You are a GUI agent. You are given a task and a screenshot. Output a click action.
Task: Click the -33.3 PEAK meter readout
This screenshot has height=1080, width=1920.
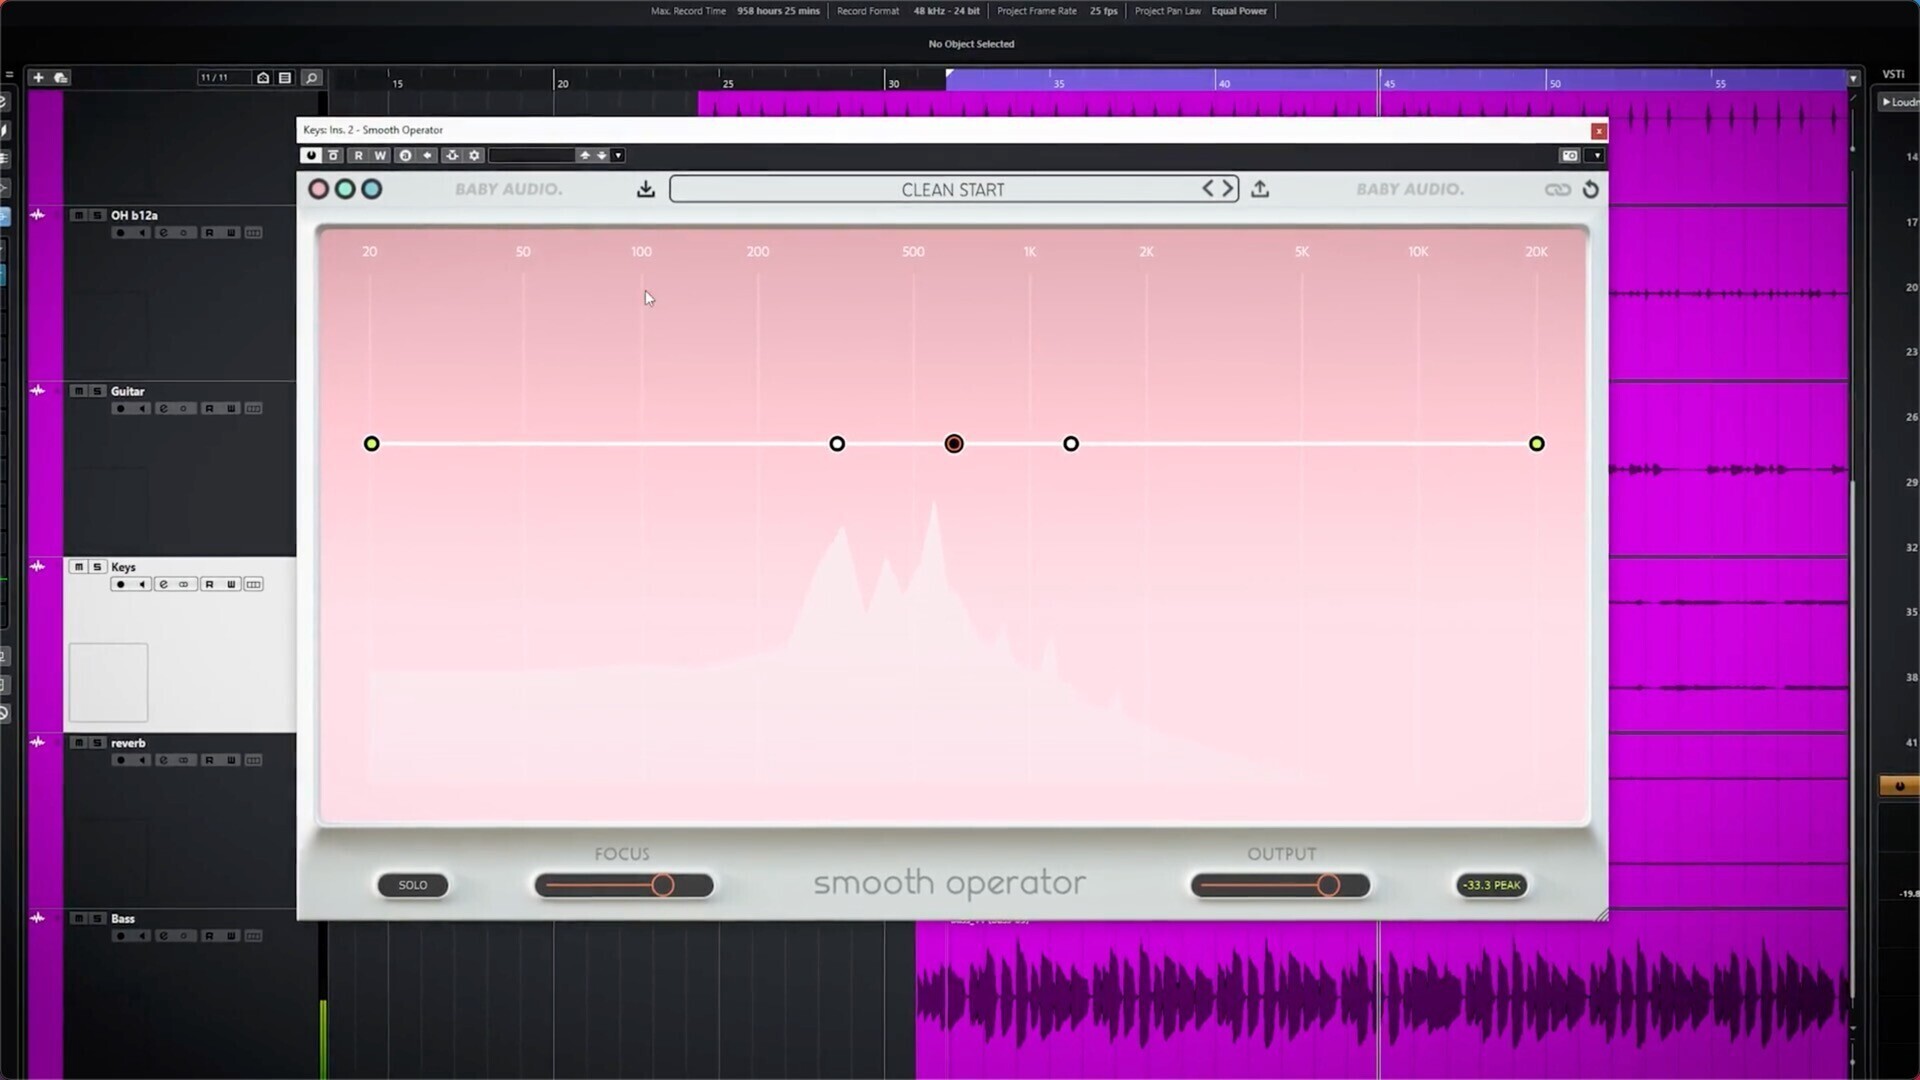[1491, 885]
